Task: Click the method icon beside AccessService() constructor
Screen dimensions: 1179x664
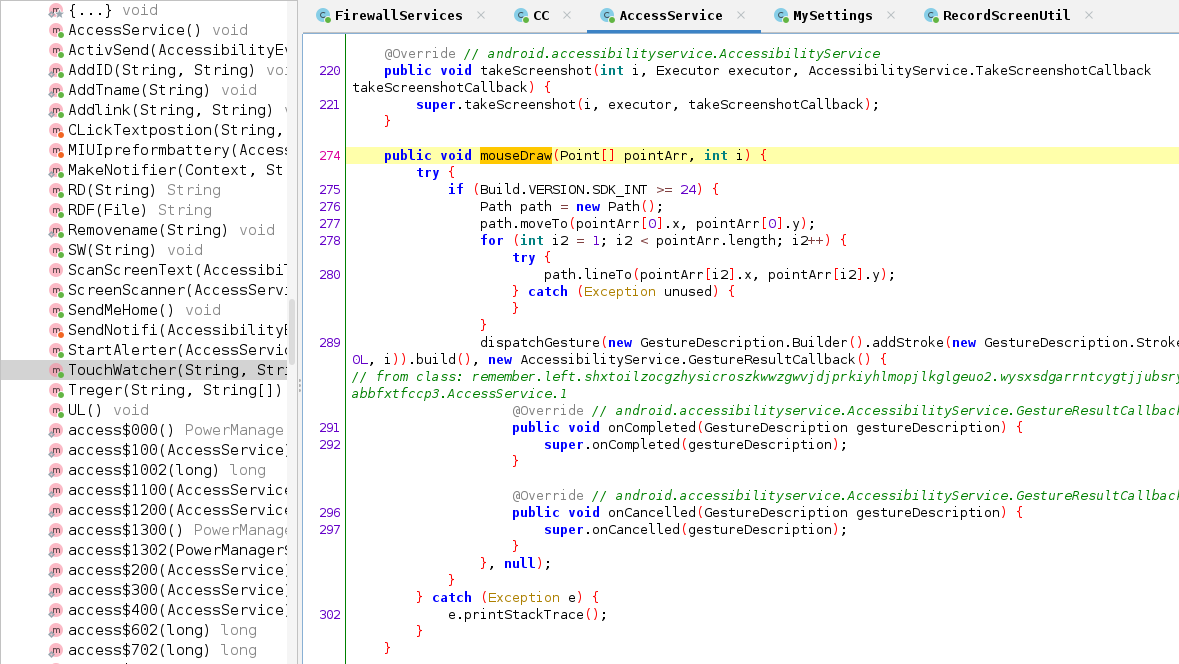Action: (56, 31)
